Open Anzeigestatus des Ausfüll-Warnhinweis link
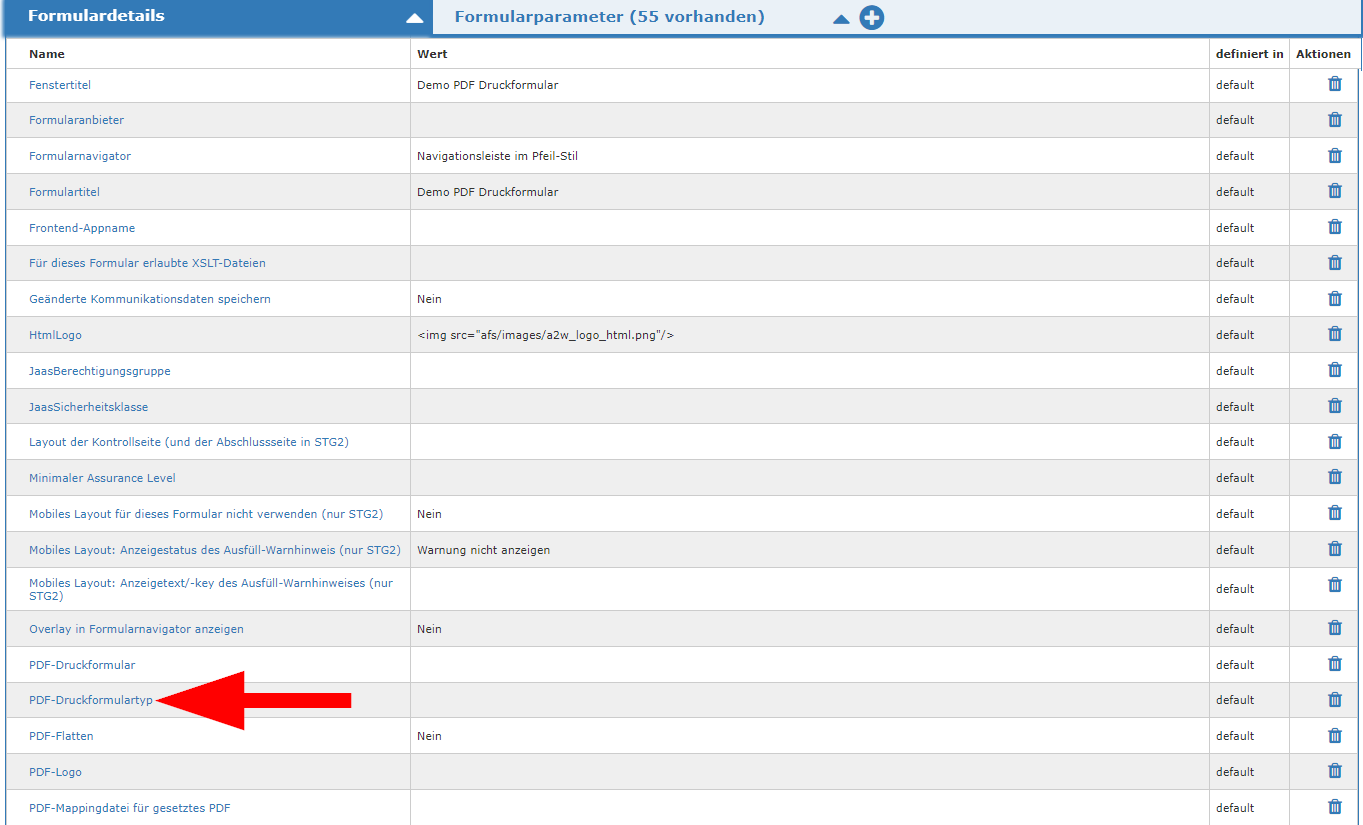This screenshot has width=1363, height=825. coord(215,550)
